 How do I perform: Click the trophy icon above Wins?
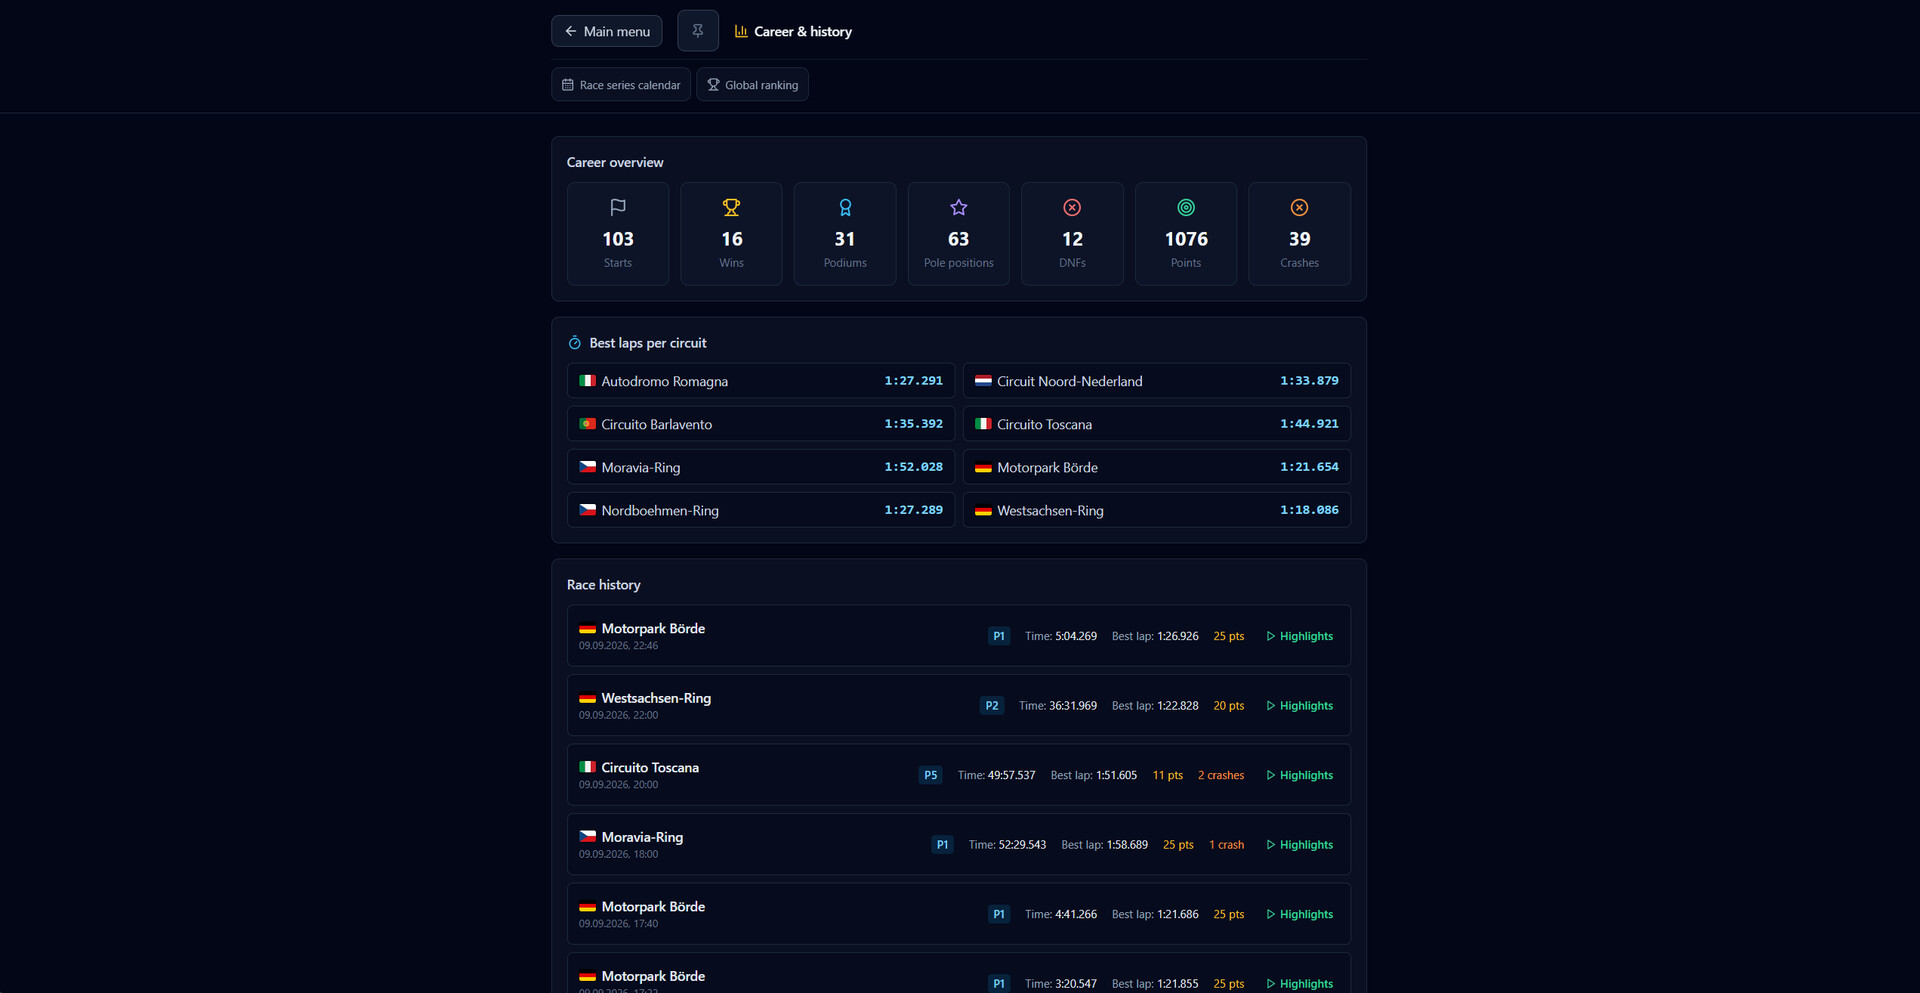pyautogui.click(x=731, y=207)
